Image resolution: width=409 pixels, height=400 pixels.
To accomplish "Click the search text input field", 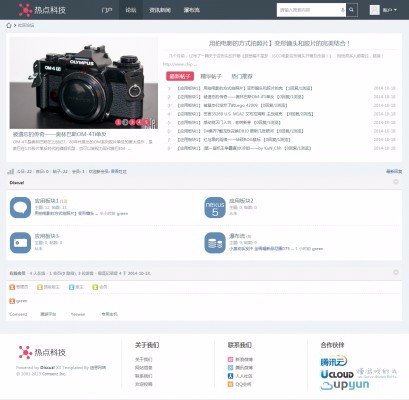I will click(308, 10).
